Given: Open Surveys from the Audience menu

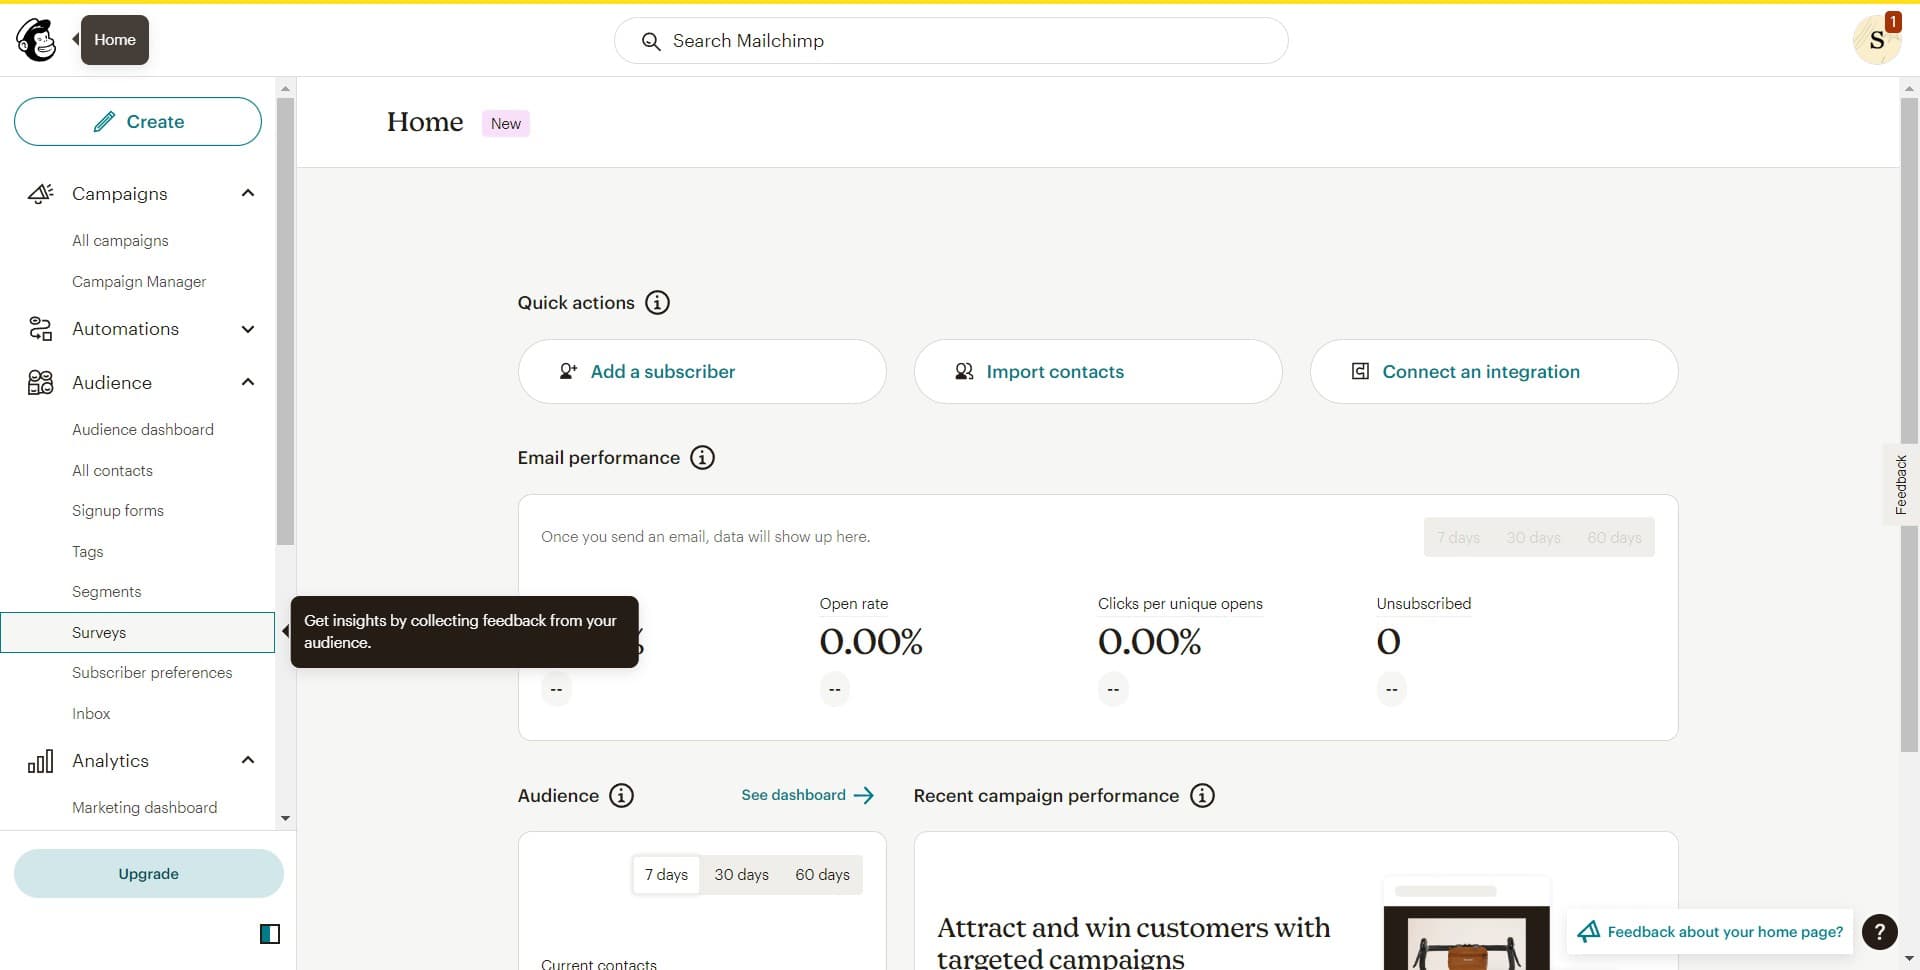Looking at the screenshot, I should [98, 632].
